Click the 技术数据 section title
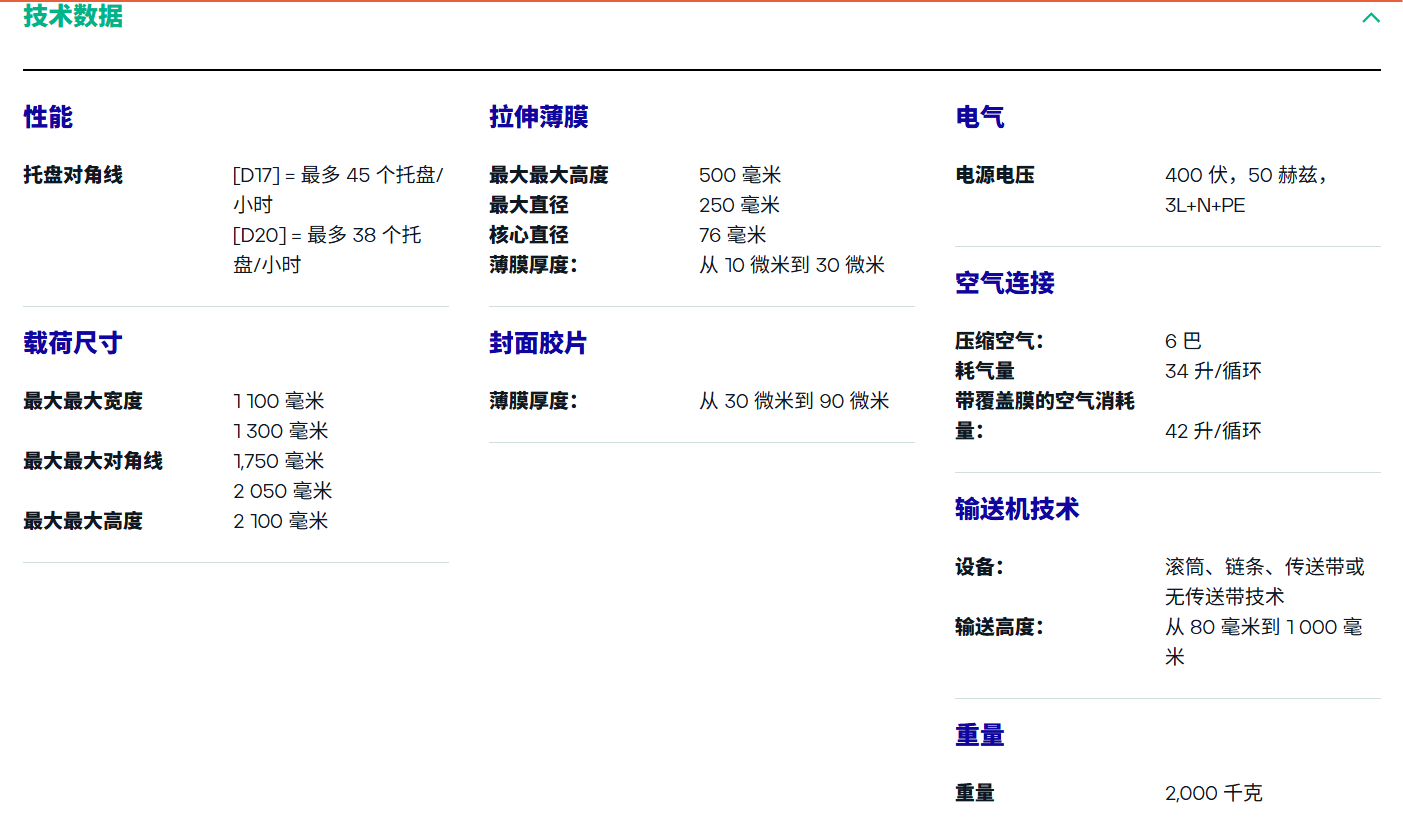Screen dimensions: 1403x829 (73, 16)
